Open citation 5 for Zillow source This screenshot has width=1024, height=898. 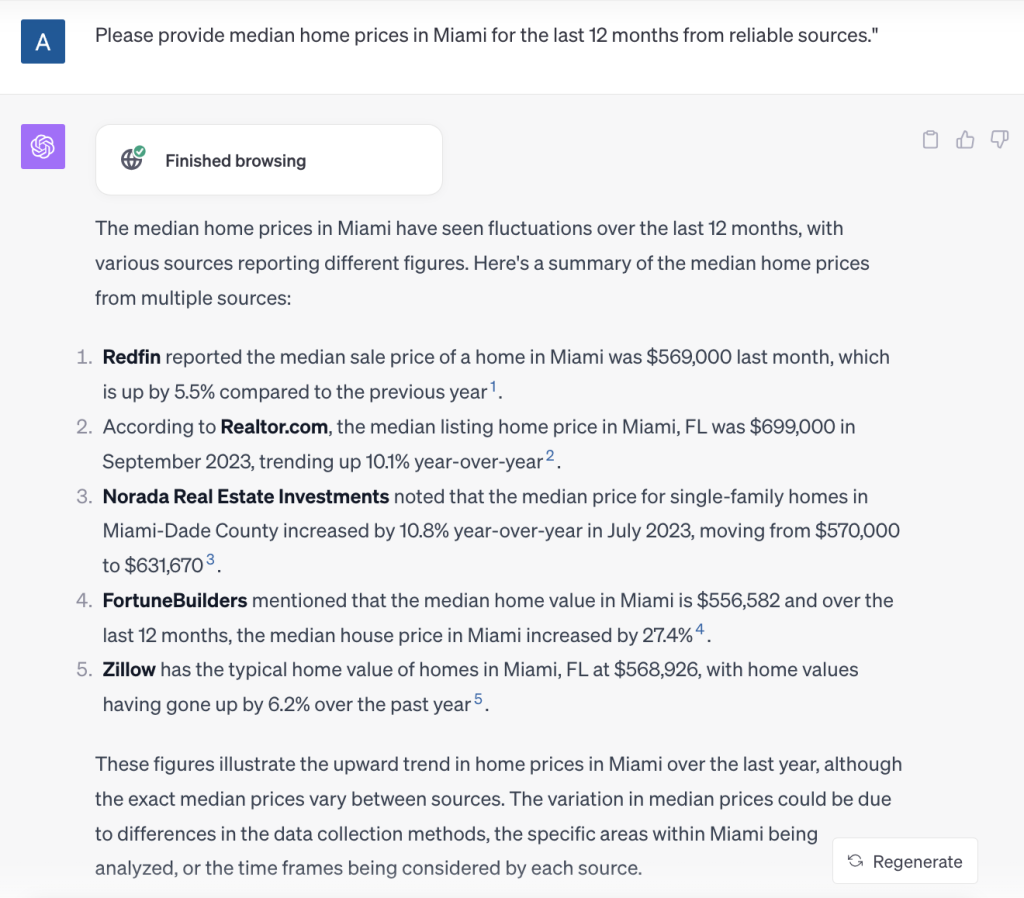pyautogui.click(x=479, y=700)
